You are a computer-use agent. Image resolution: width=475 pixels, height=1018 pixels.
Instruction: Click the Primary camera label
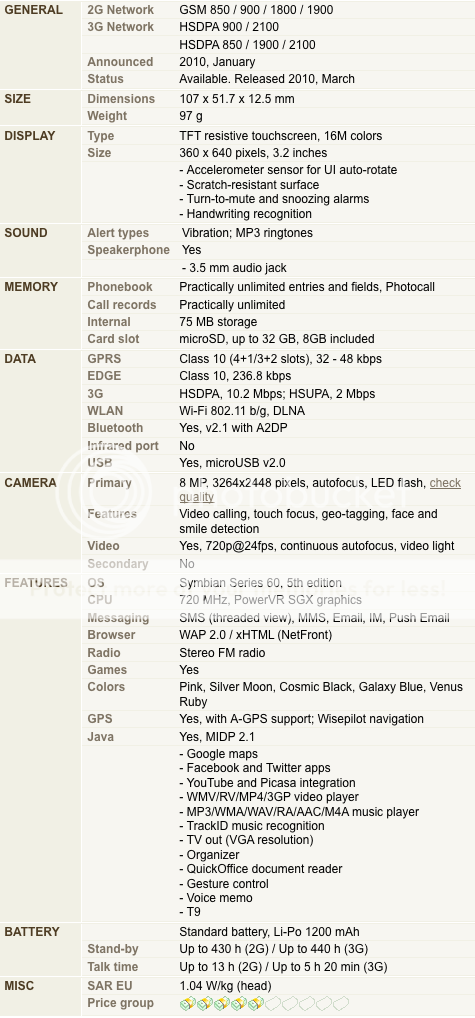[x=110, y=483]
